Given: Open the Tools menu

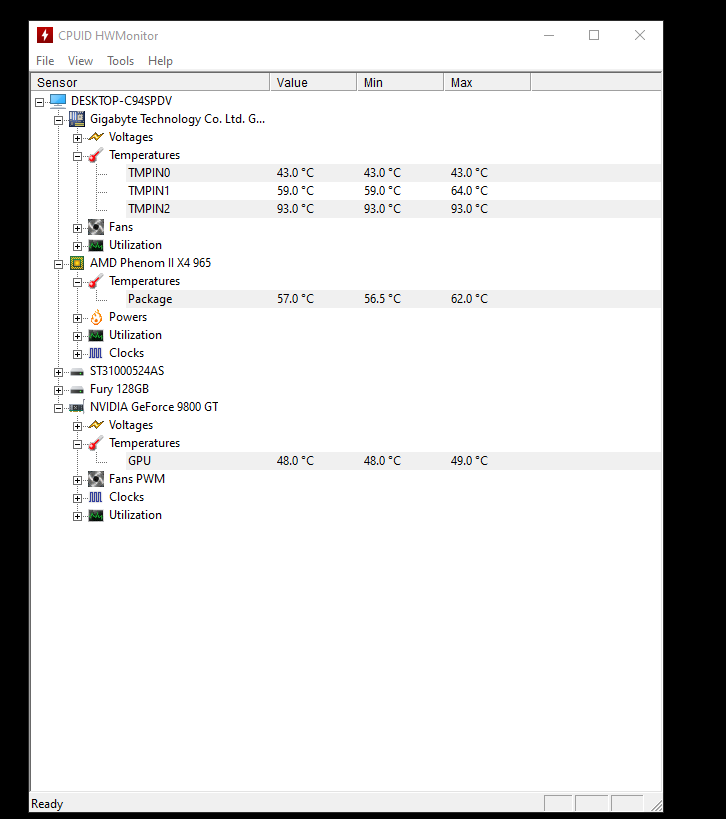Looking at the screenshot, I should (121, 61).
